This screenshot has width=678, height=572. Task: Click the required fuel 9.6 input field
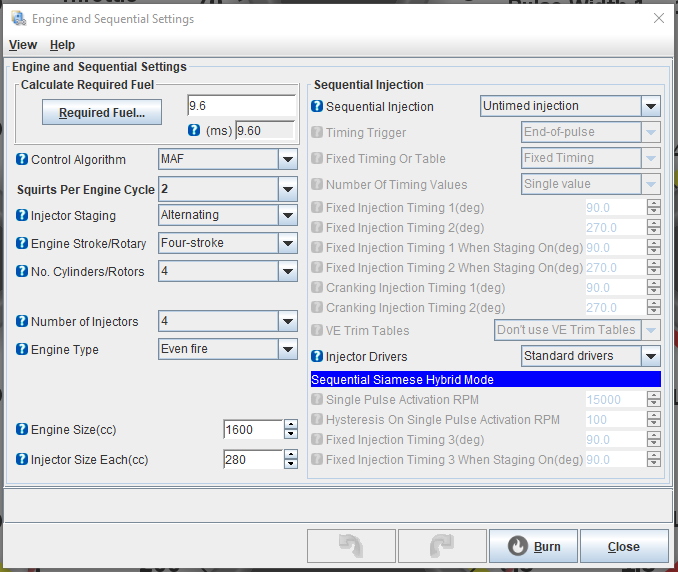point(242,105)
